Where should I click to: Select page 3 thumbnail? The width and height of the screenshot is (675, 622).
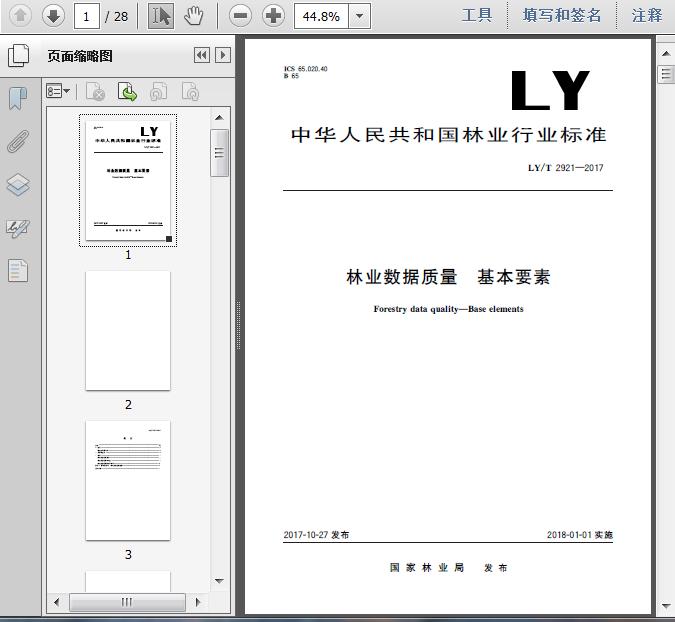click(x=128, y=480)
